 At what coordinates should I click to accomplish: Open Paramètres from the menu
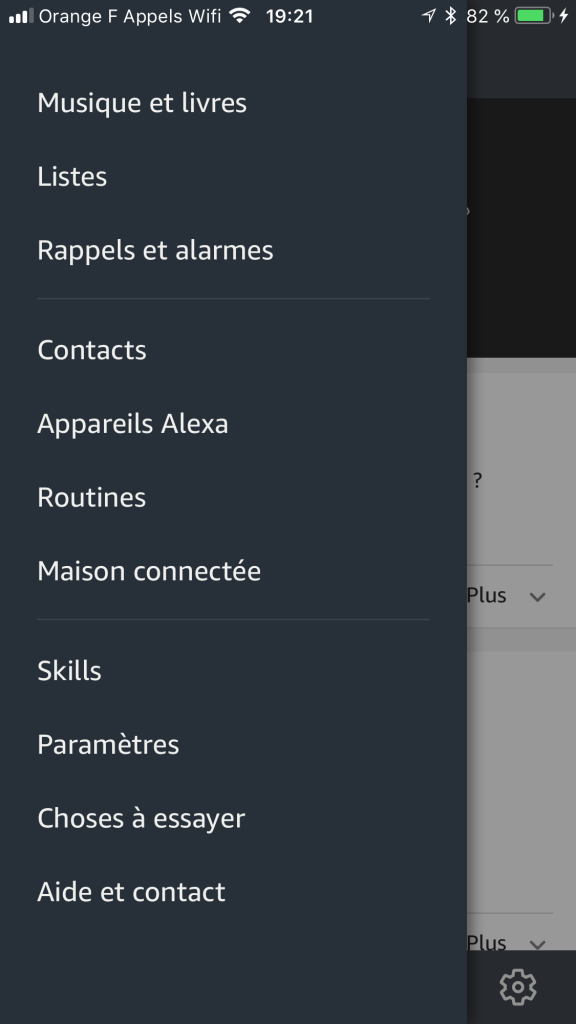pyautogui.click(x=108, y=744)
